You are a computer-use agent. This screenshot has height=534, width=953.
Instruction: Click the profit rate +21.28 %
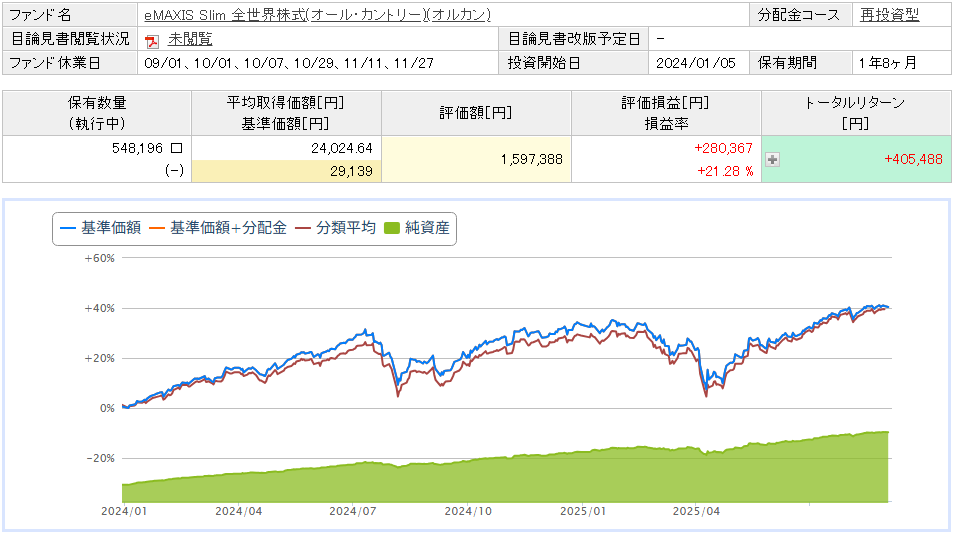click(725, 171)
